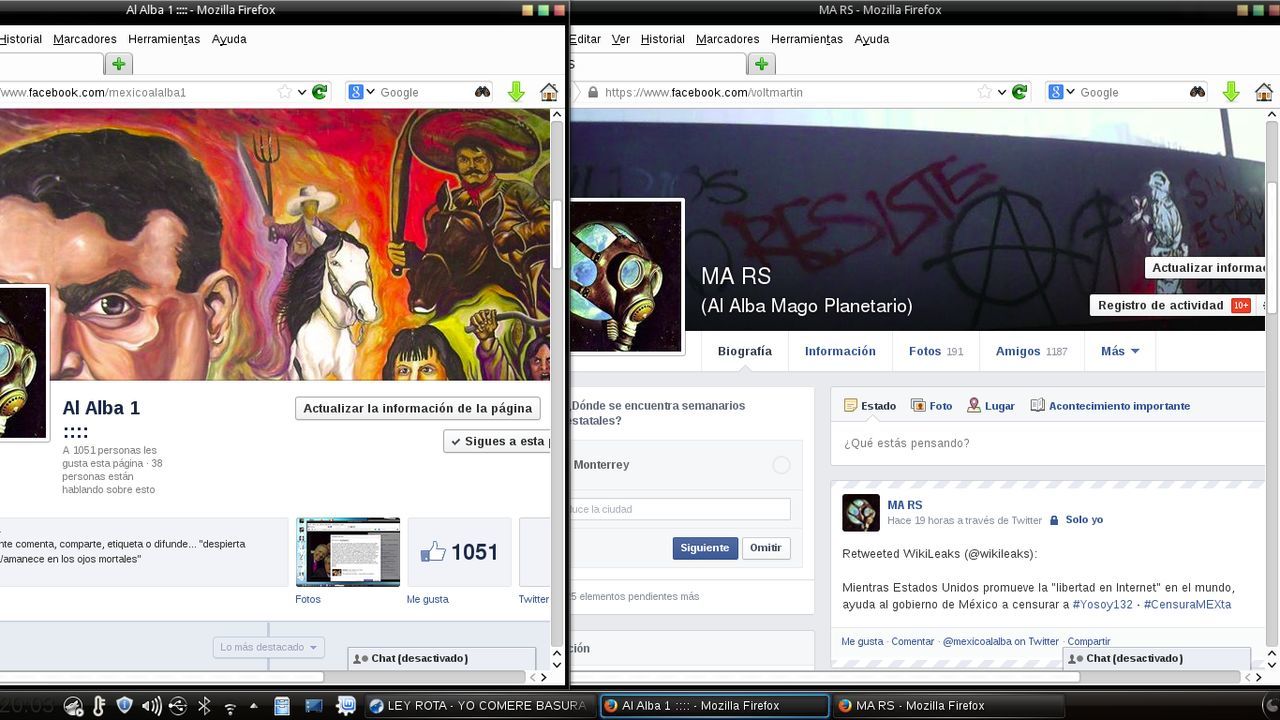Click Wi-Fi network icon in system tray

230,707
